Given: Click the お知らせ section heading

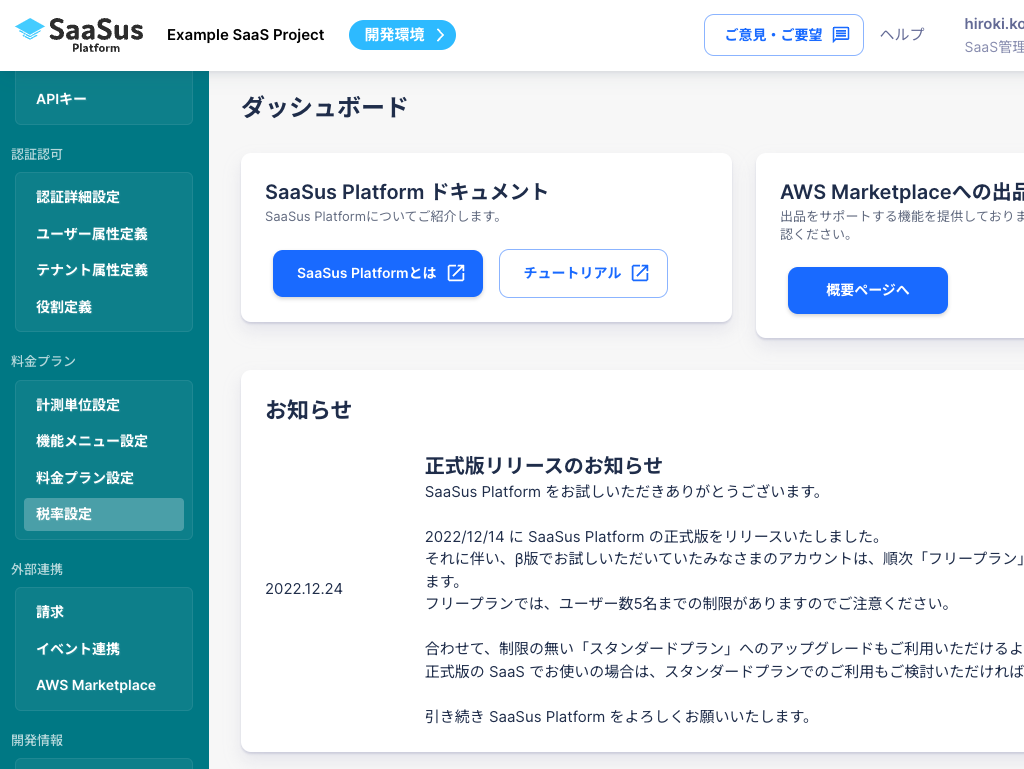Looking at the screenshot, I should click(308, 410).
